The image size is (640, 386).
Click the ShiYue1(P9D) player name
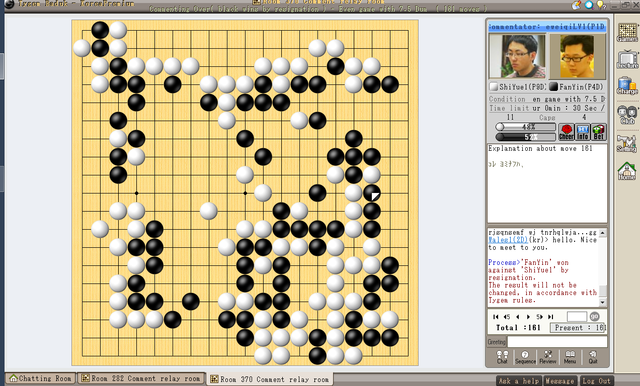(522, 87)
